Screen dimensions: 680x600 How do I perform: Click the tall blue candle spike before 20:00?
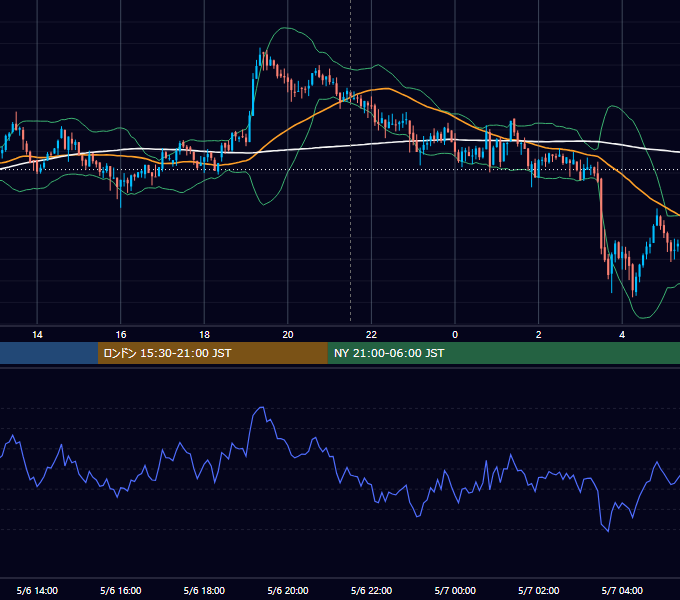point(253,93)
